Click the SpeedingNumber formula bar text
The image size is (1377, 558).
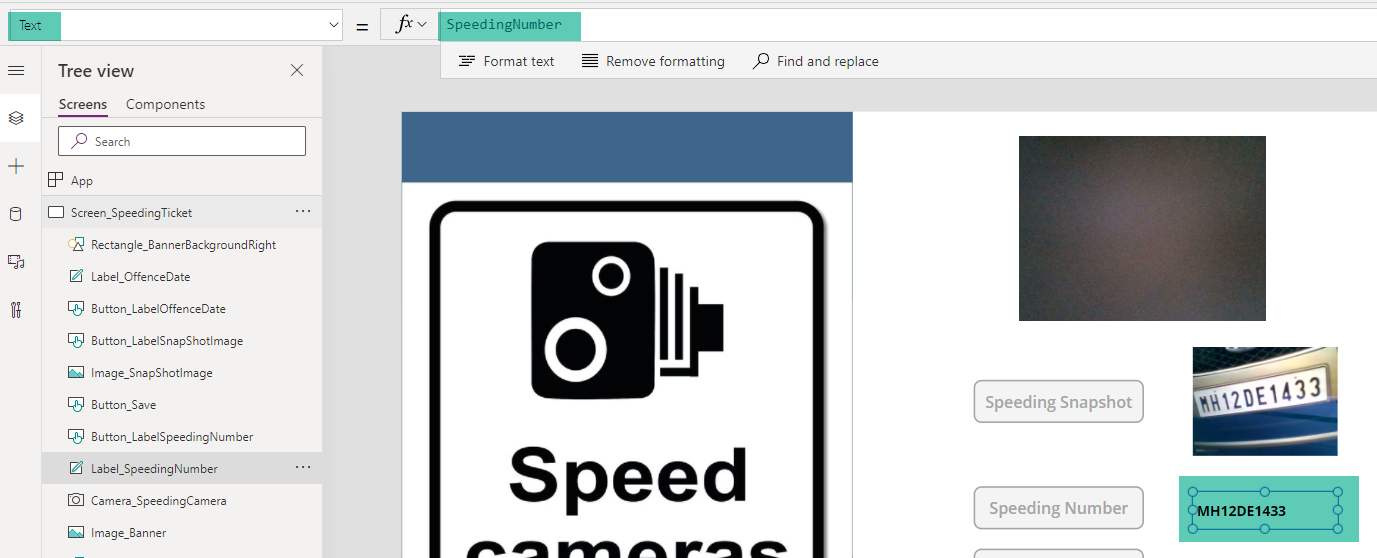504,25
